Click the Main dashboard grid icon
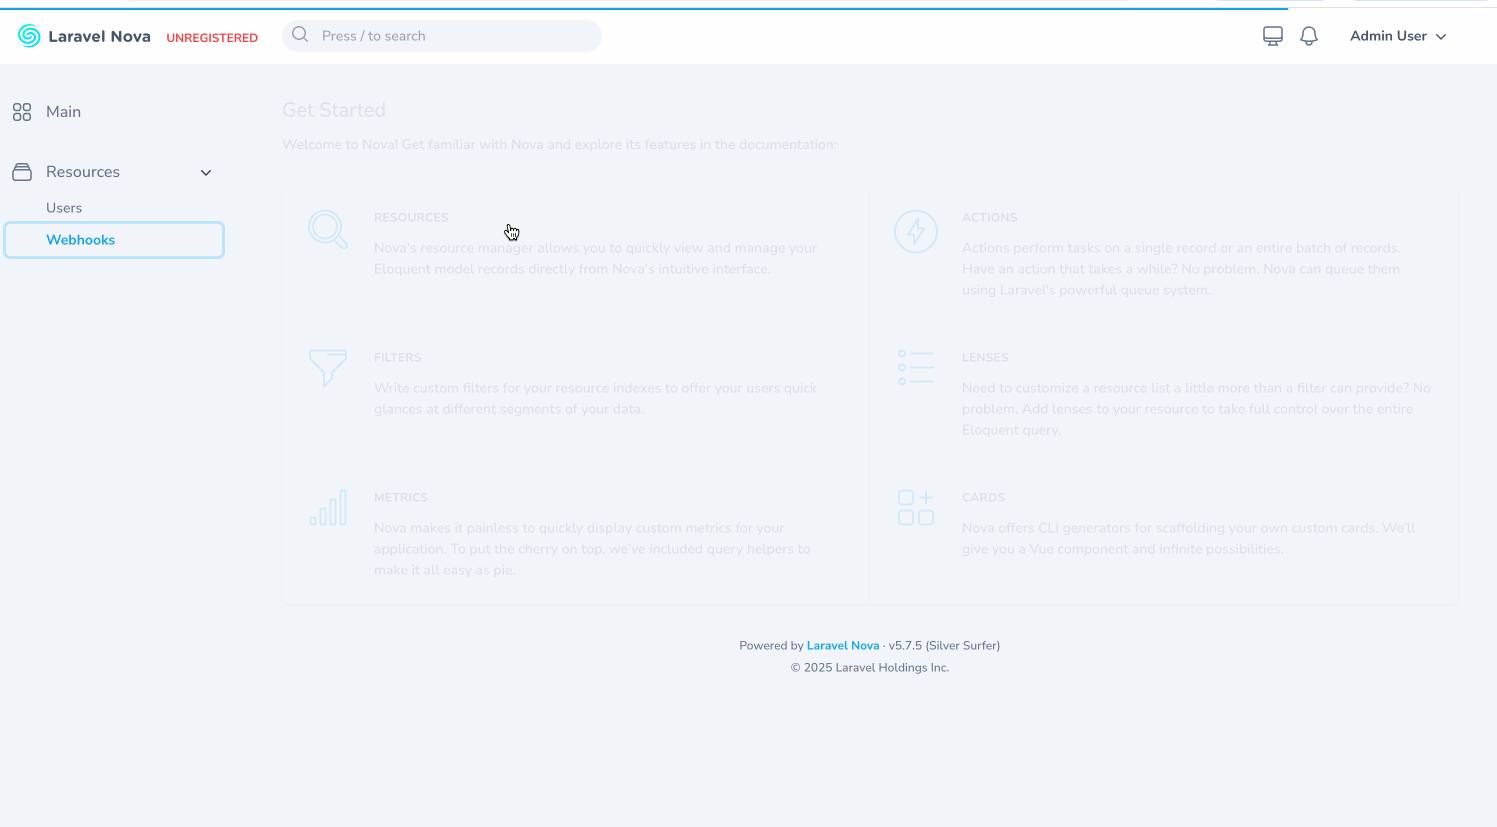Screen dimensions: 1497x827 [x=22, y=112]
